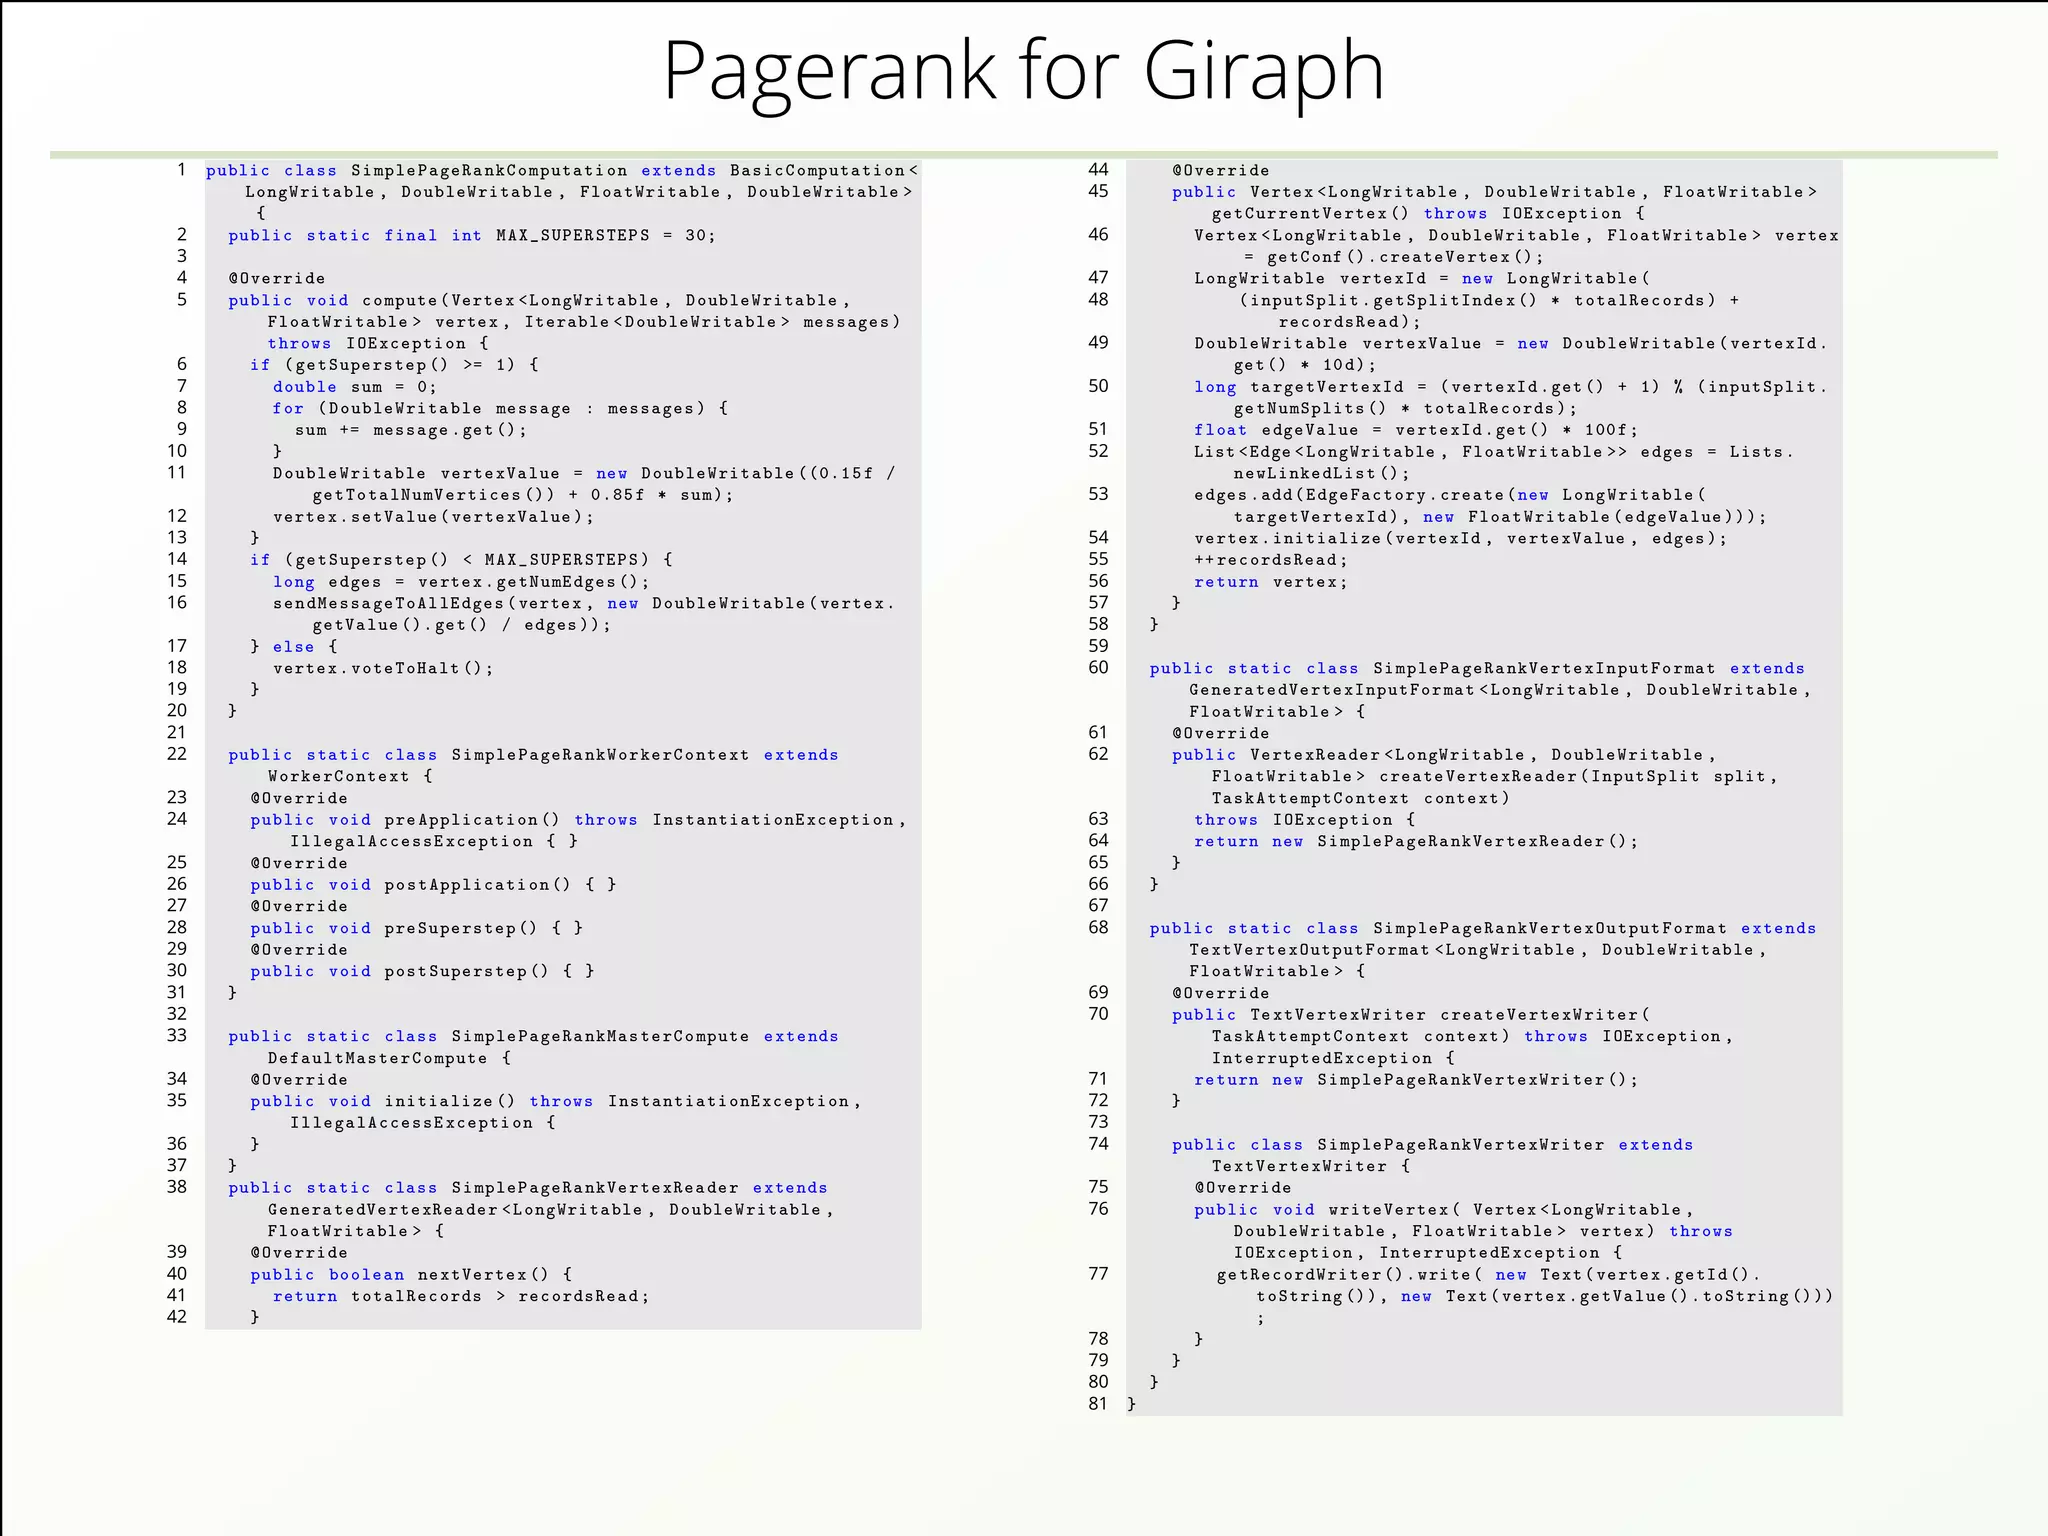Click 'LongWritable vertexId' on line 47

click(x=1310, y=279)
